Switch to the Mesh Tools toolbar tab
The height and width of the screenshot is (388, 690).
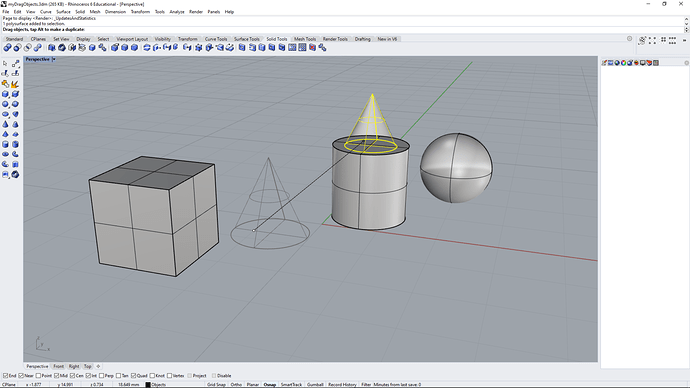pyautogui.click(x=305, y=39)
